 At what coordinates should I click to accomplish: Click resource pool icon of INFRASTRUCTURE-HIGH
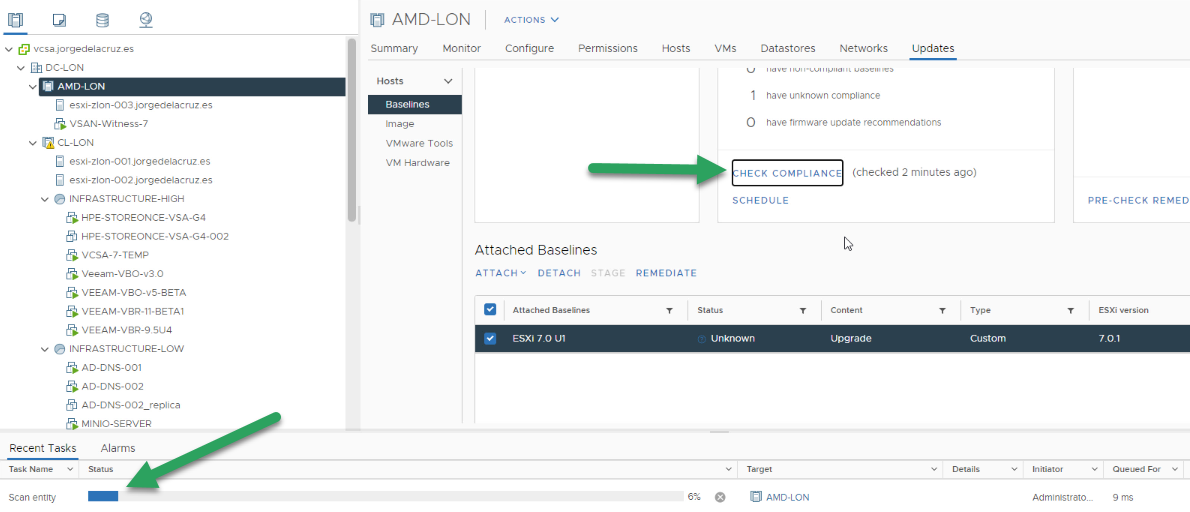coord(60,199)
